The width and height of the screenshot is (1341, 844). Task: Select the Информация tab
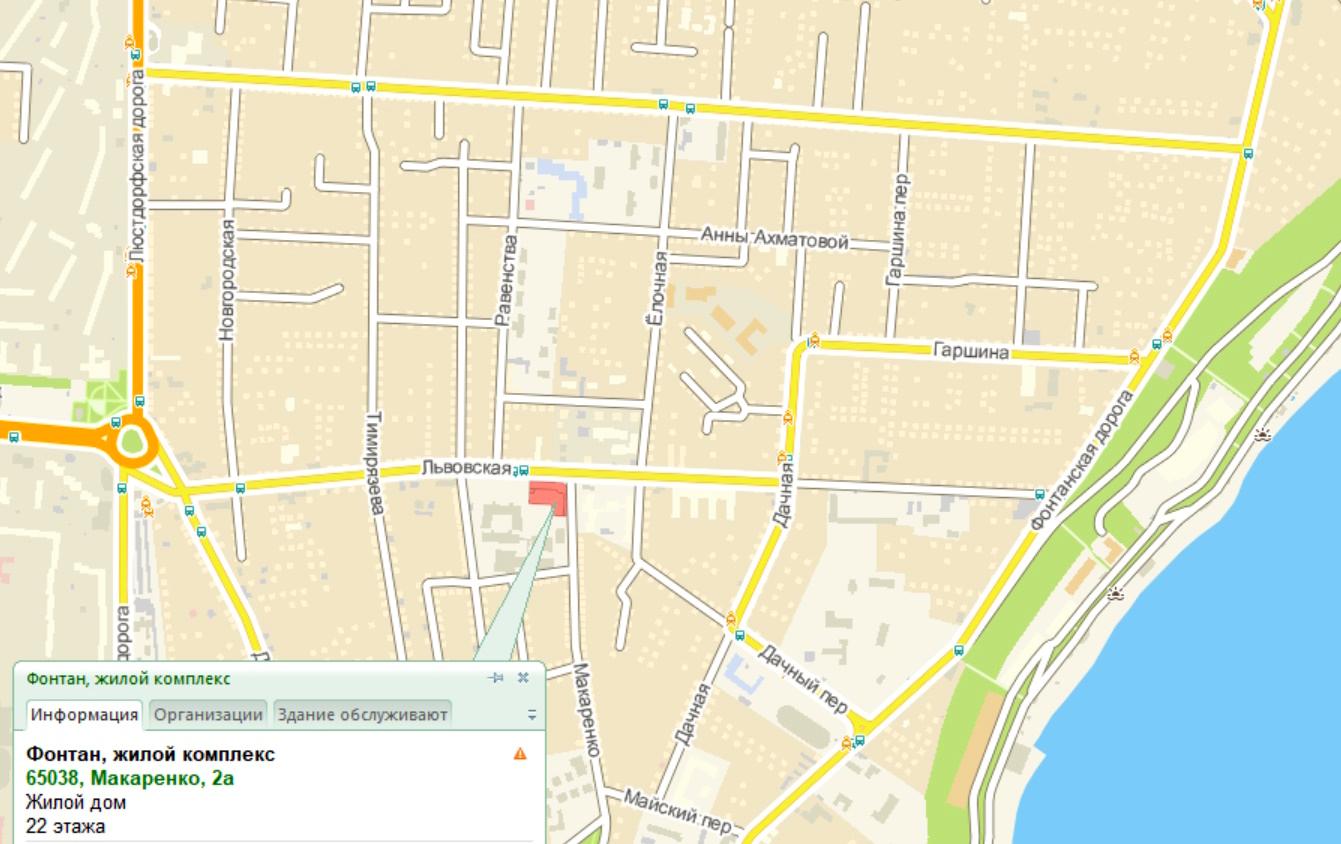[x=84, y=714]
